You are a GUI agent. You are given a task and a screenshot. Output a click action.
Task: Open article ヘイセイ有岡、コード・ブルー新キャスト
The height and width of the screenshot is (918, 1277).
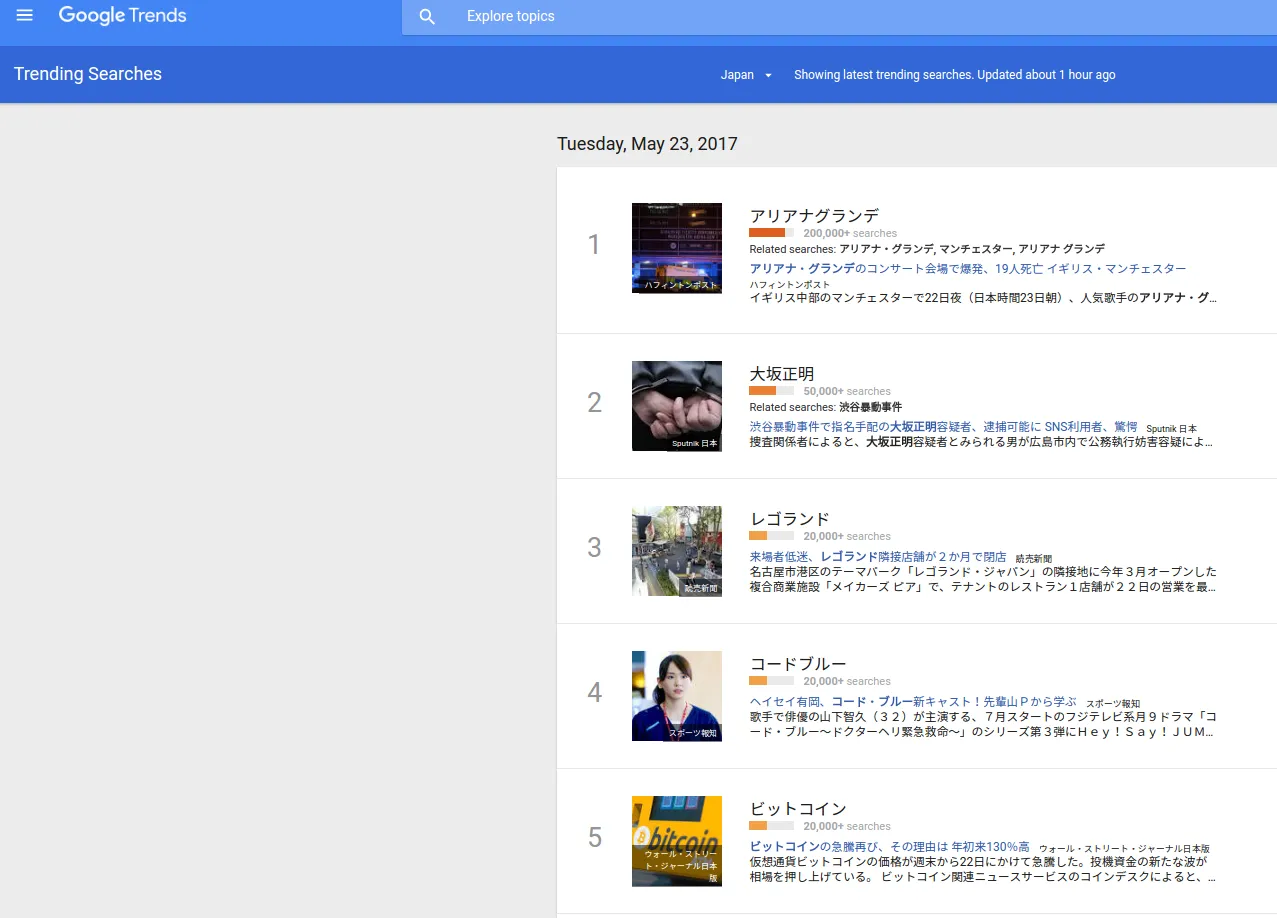(913, 702)
